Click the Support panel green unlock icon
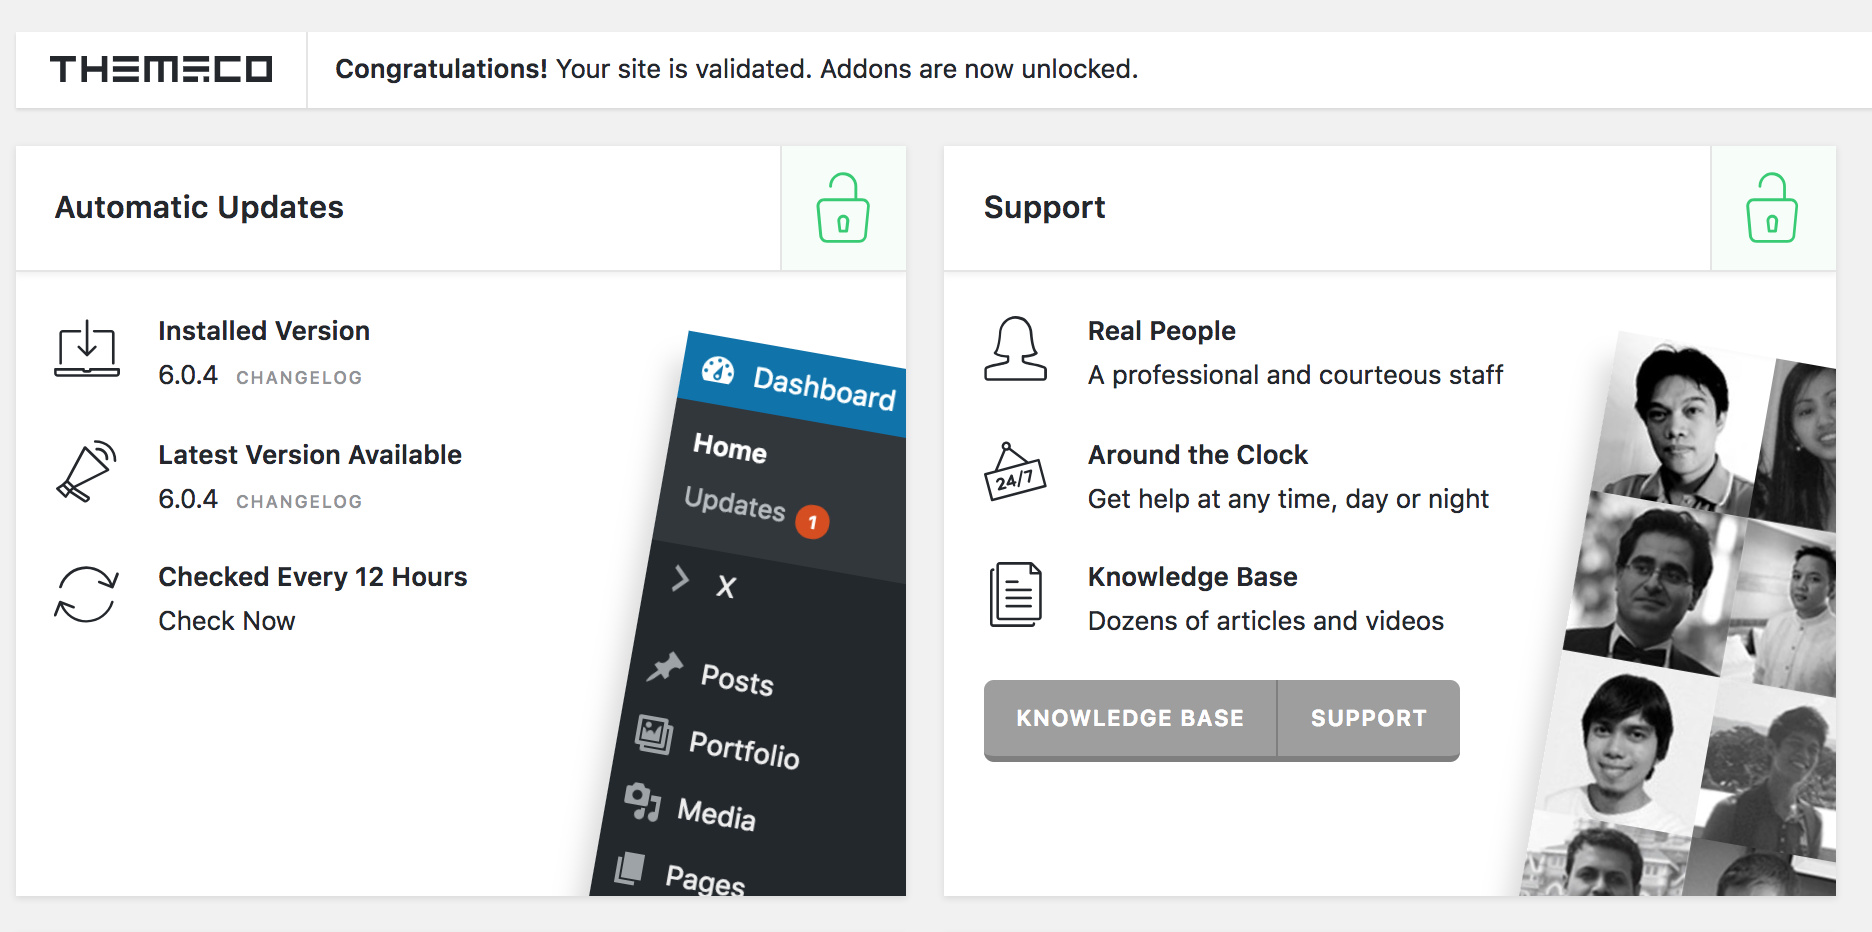1872x932 pixels. [x=1772, y=208]
